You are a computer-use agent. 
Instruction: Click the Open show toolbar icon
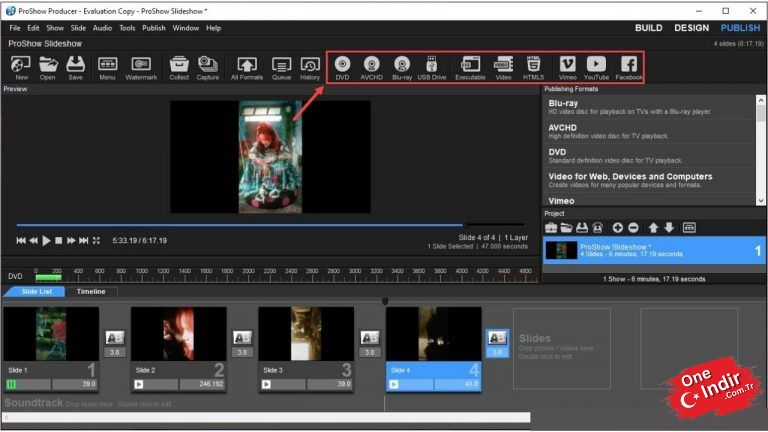(48, 68)
